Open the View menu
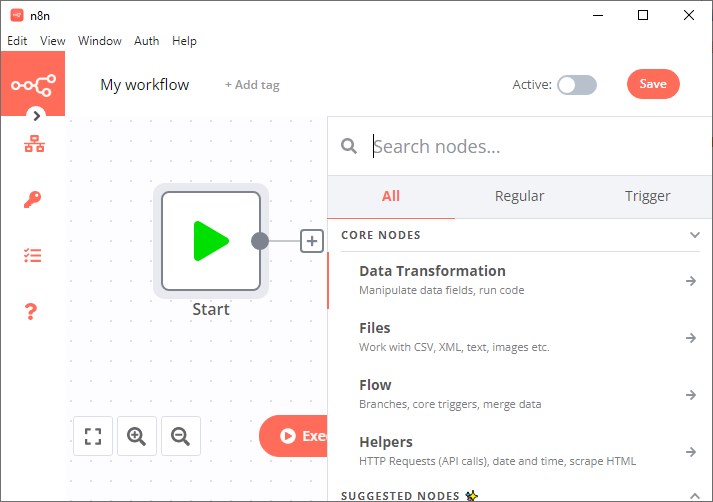 click(53, 41)
